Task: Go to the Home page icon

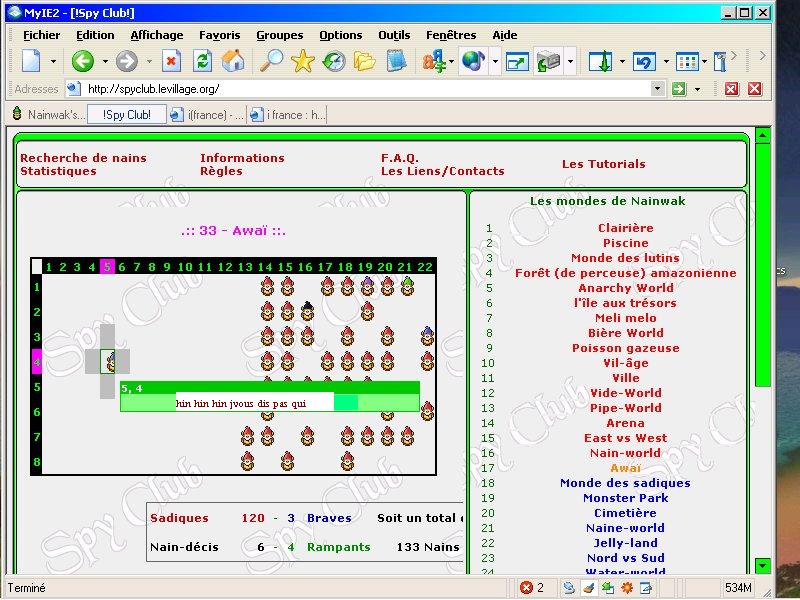Action: click(233, 61)
